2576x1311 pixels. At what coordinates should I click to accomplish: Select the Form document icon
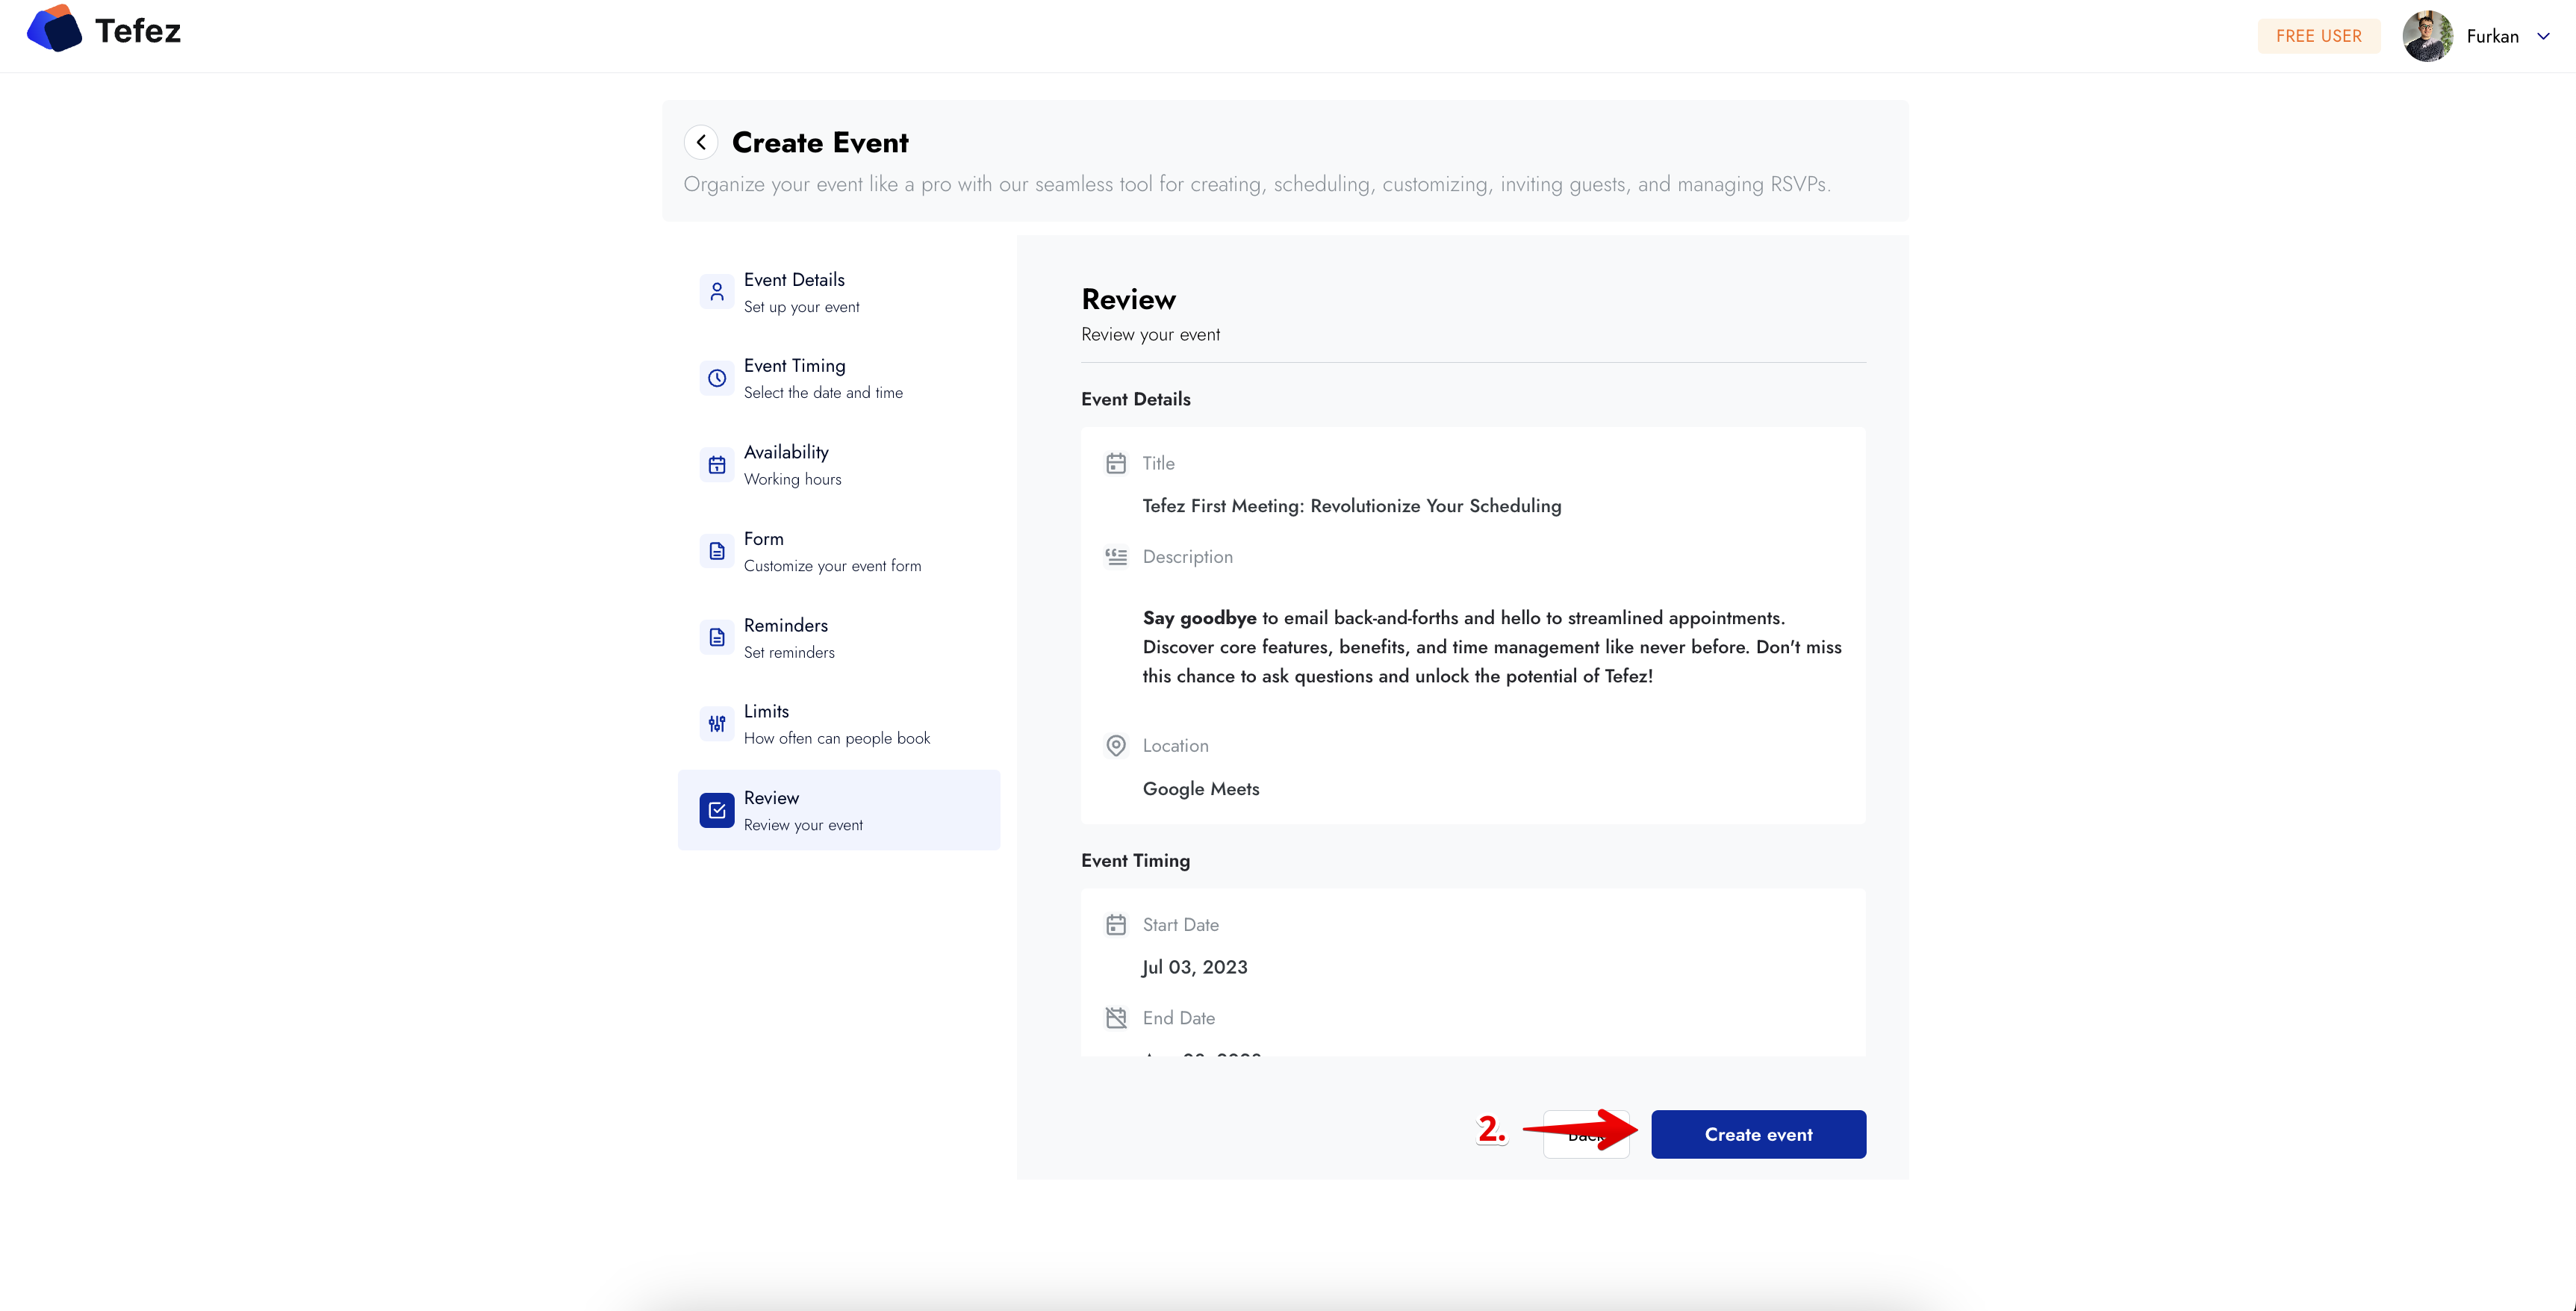coord(717,551)
